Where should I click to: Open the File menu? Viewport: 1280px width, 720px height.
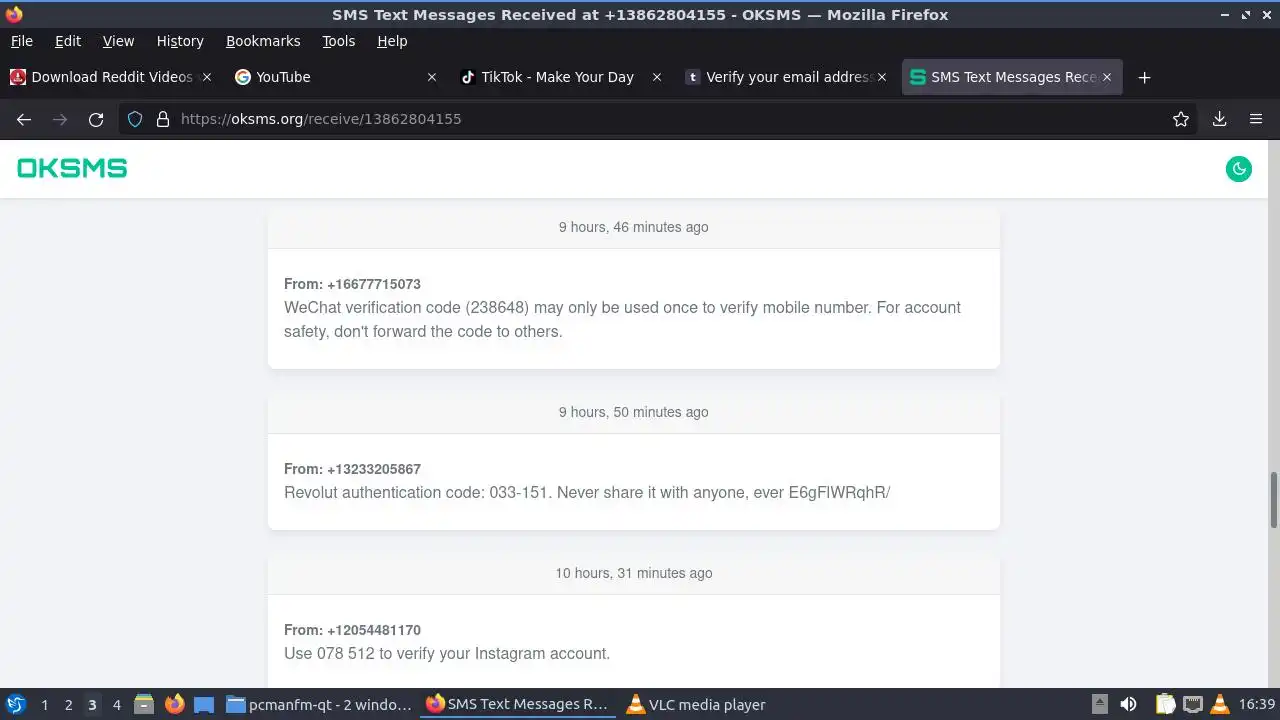22,41
